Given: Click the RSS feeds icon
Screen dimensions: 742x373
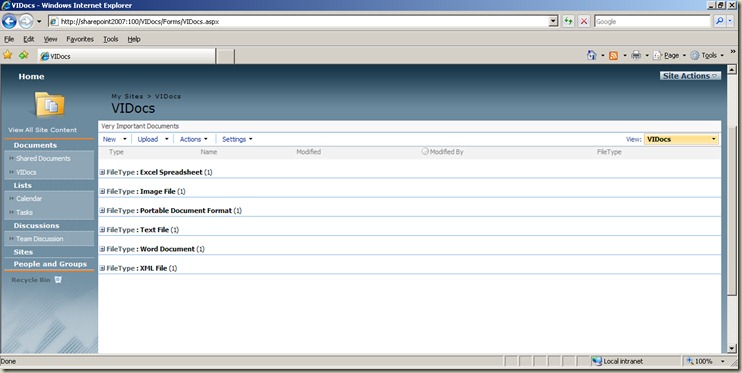Looking at the screenshot, I should point(613,55).
